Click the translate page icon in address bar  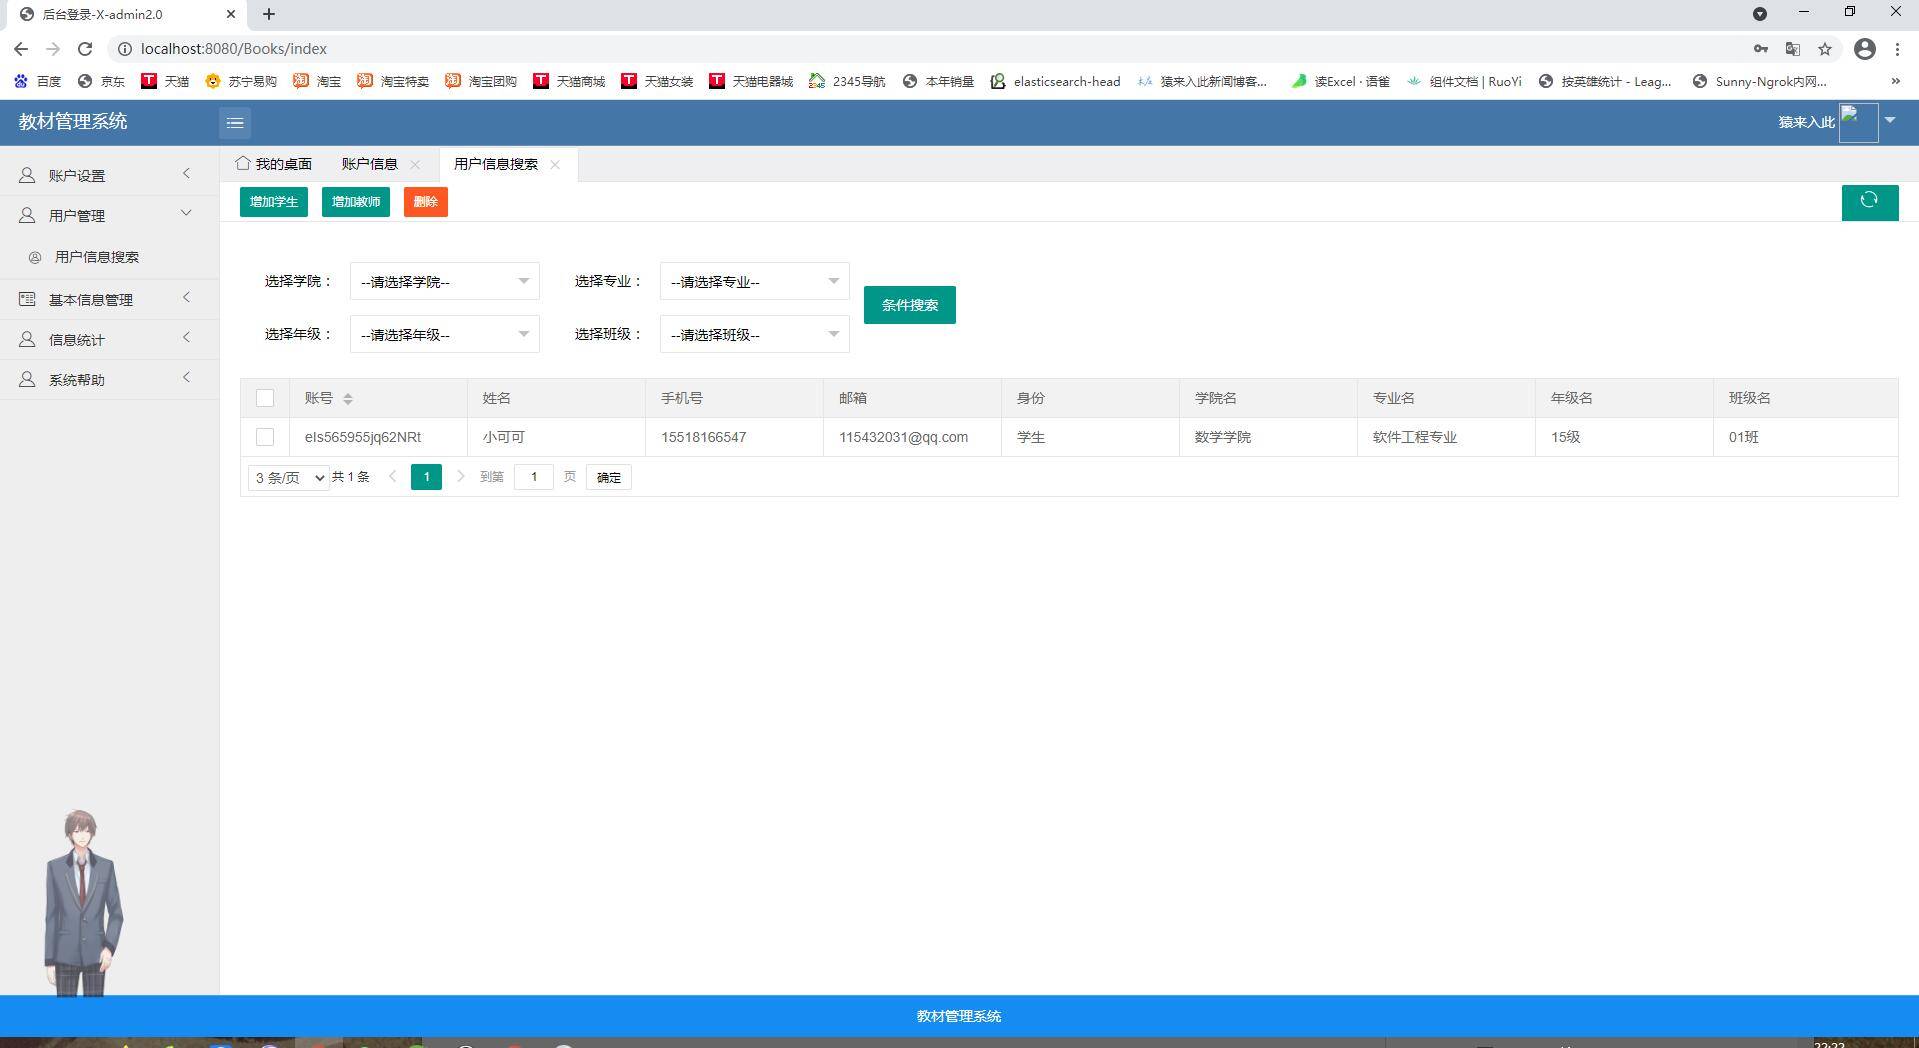click(1792, 49)
